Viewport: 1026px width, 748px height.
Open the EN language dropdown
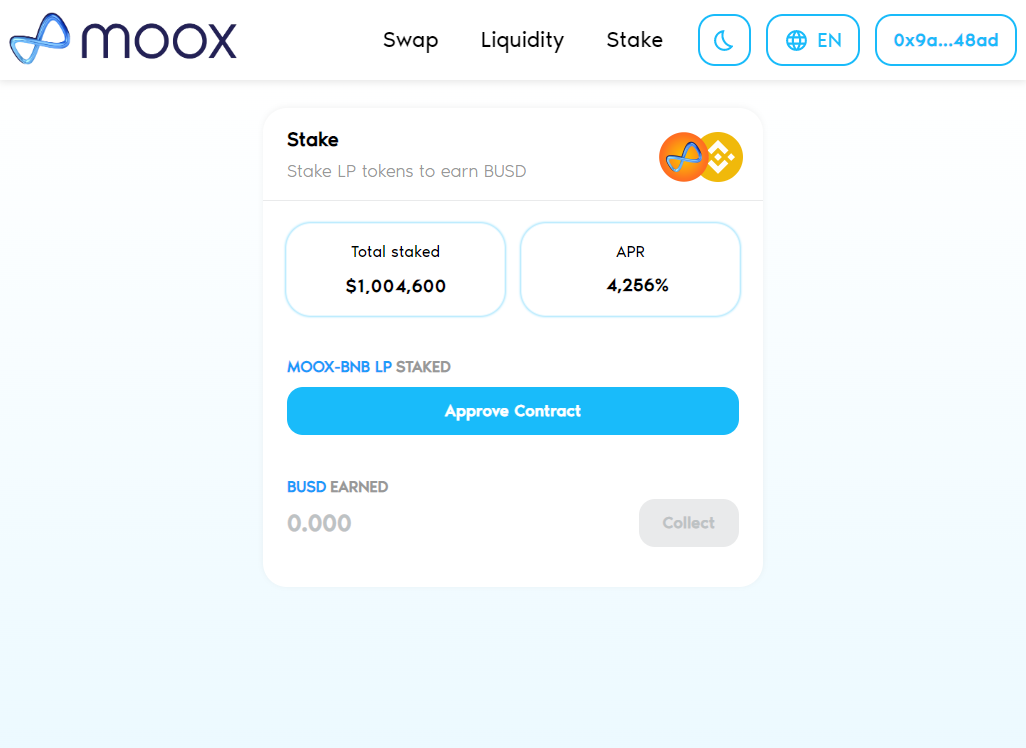813,40
